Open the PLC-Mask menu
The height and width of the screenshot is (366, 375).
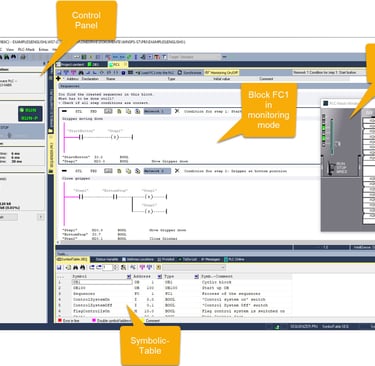26,49
